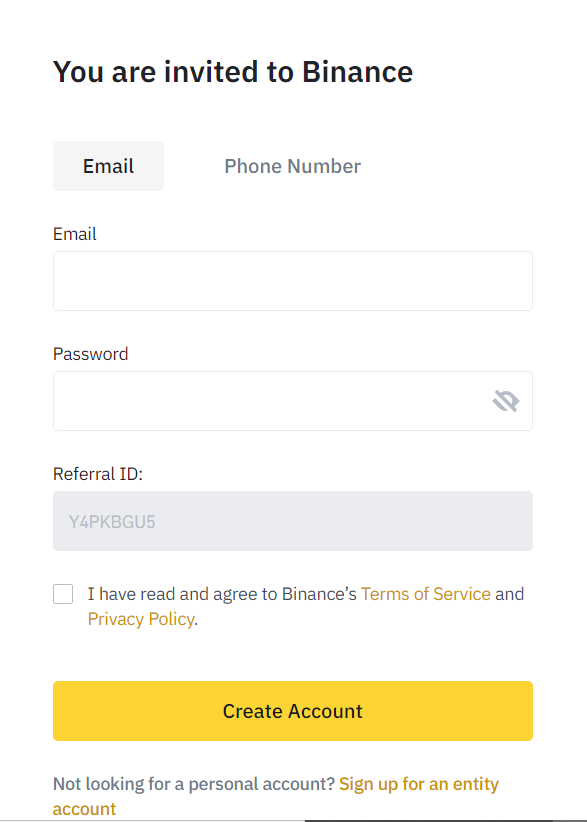Click the crossed-out eye in the password field
587x822 pixels.
click(x=506, y=400)
